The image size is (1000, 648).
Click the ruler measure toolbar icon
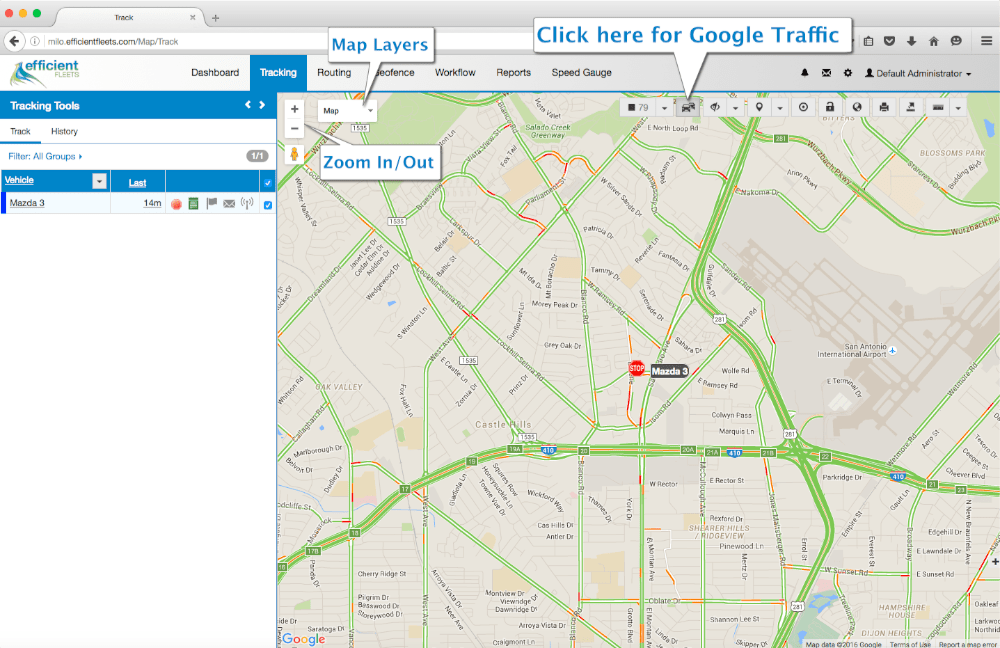click(938, 107)
